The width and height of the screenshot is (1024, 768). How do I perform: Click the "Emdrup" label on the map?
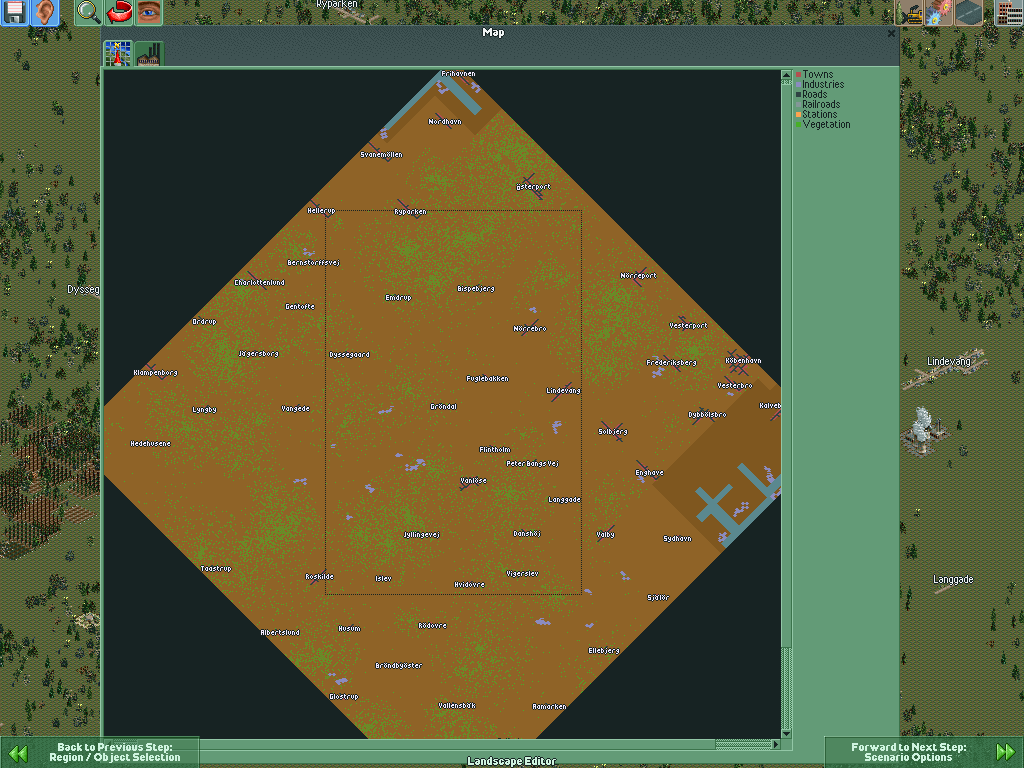click(398, 298)
